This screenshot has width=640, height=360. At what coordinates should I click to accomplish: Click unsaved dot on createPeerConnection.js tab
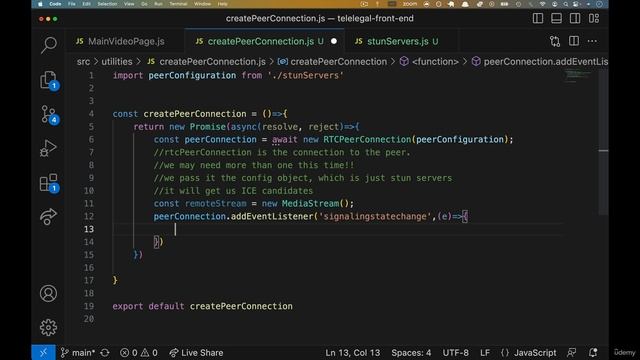tap(334, 41)
